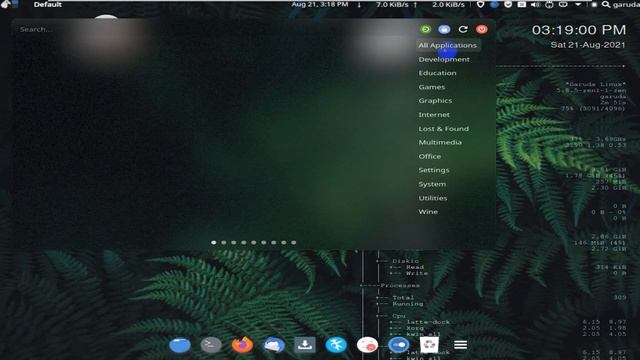Image resolution: width=640 pixels, height=360 pixels.
Task: Click the Aug 21, 3:18 PM panel clock
Action: [x=320, y=4]
